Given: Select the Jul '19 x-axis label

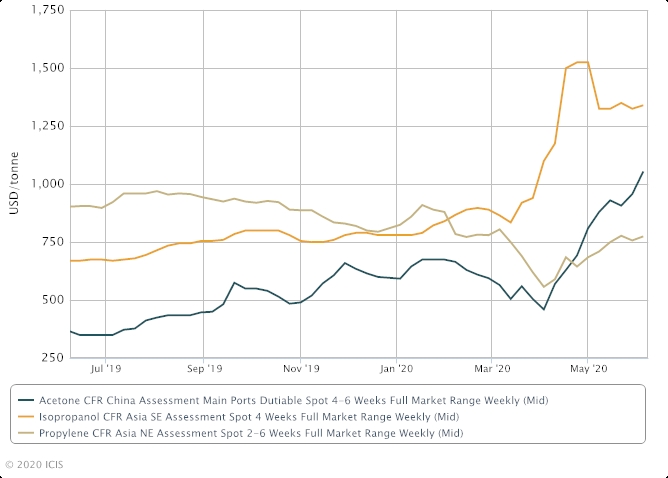Looking at the screenshot, I should (x=106, y=369).
